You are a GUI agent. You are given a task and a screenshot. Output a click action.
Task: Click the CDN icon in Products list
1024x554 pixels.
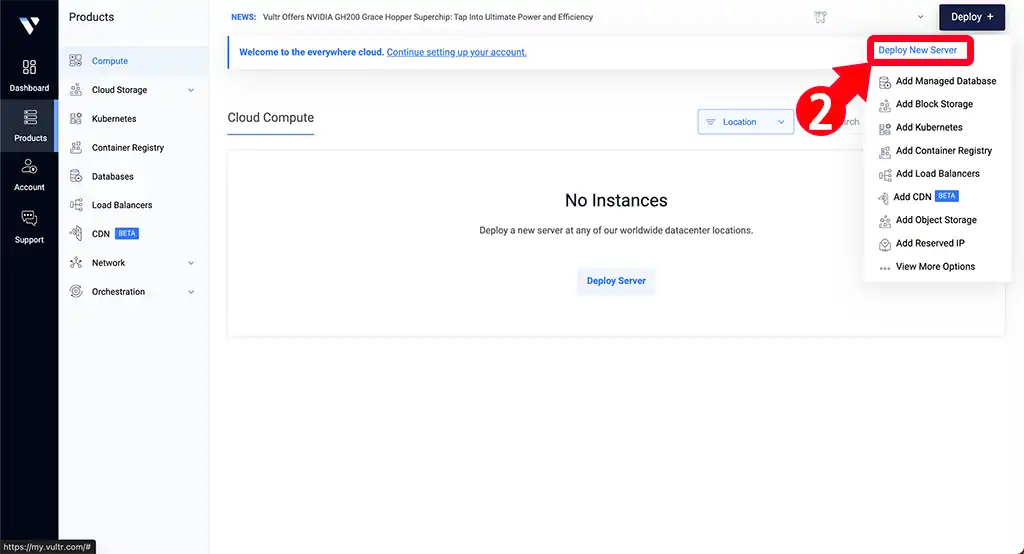(76, 233)
